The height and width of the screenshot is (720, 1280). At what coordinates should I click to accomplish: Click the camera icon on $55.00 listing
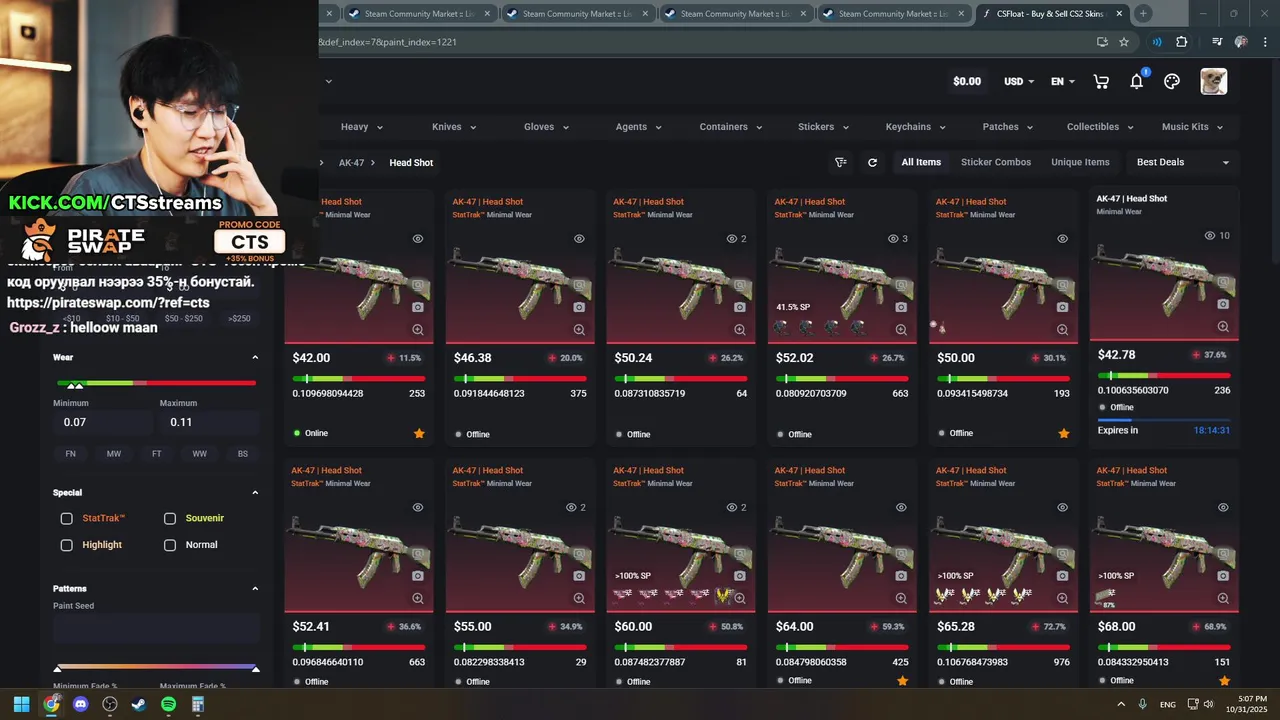[x=579, y=576]
